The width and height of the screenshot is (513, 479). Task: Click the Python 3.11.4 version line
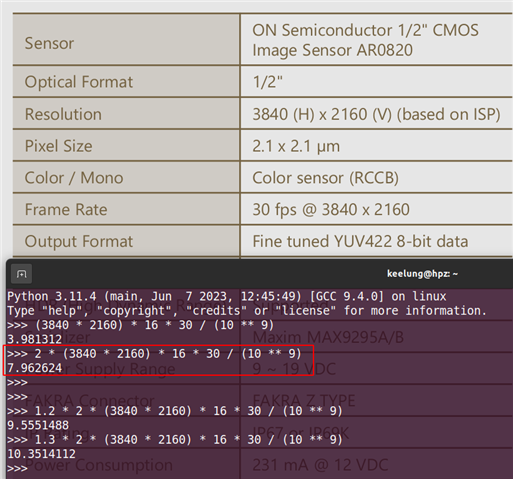click(227, 296)
